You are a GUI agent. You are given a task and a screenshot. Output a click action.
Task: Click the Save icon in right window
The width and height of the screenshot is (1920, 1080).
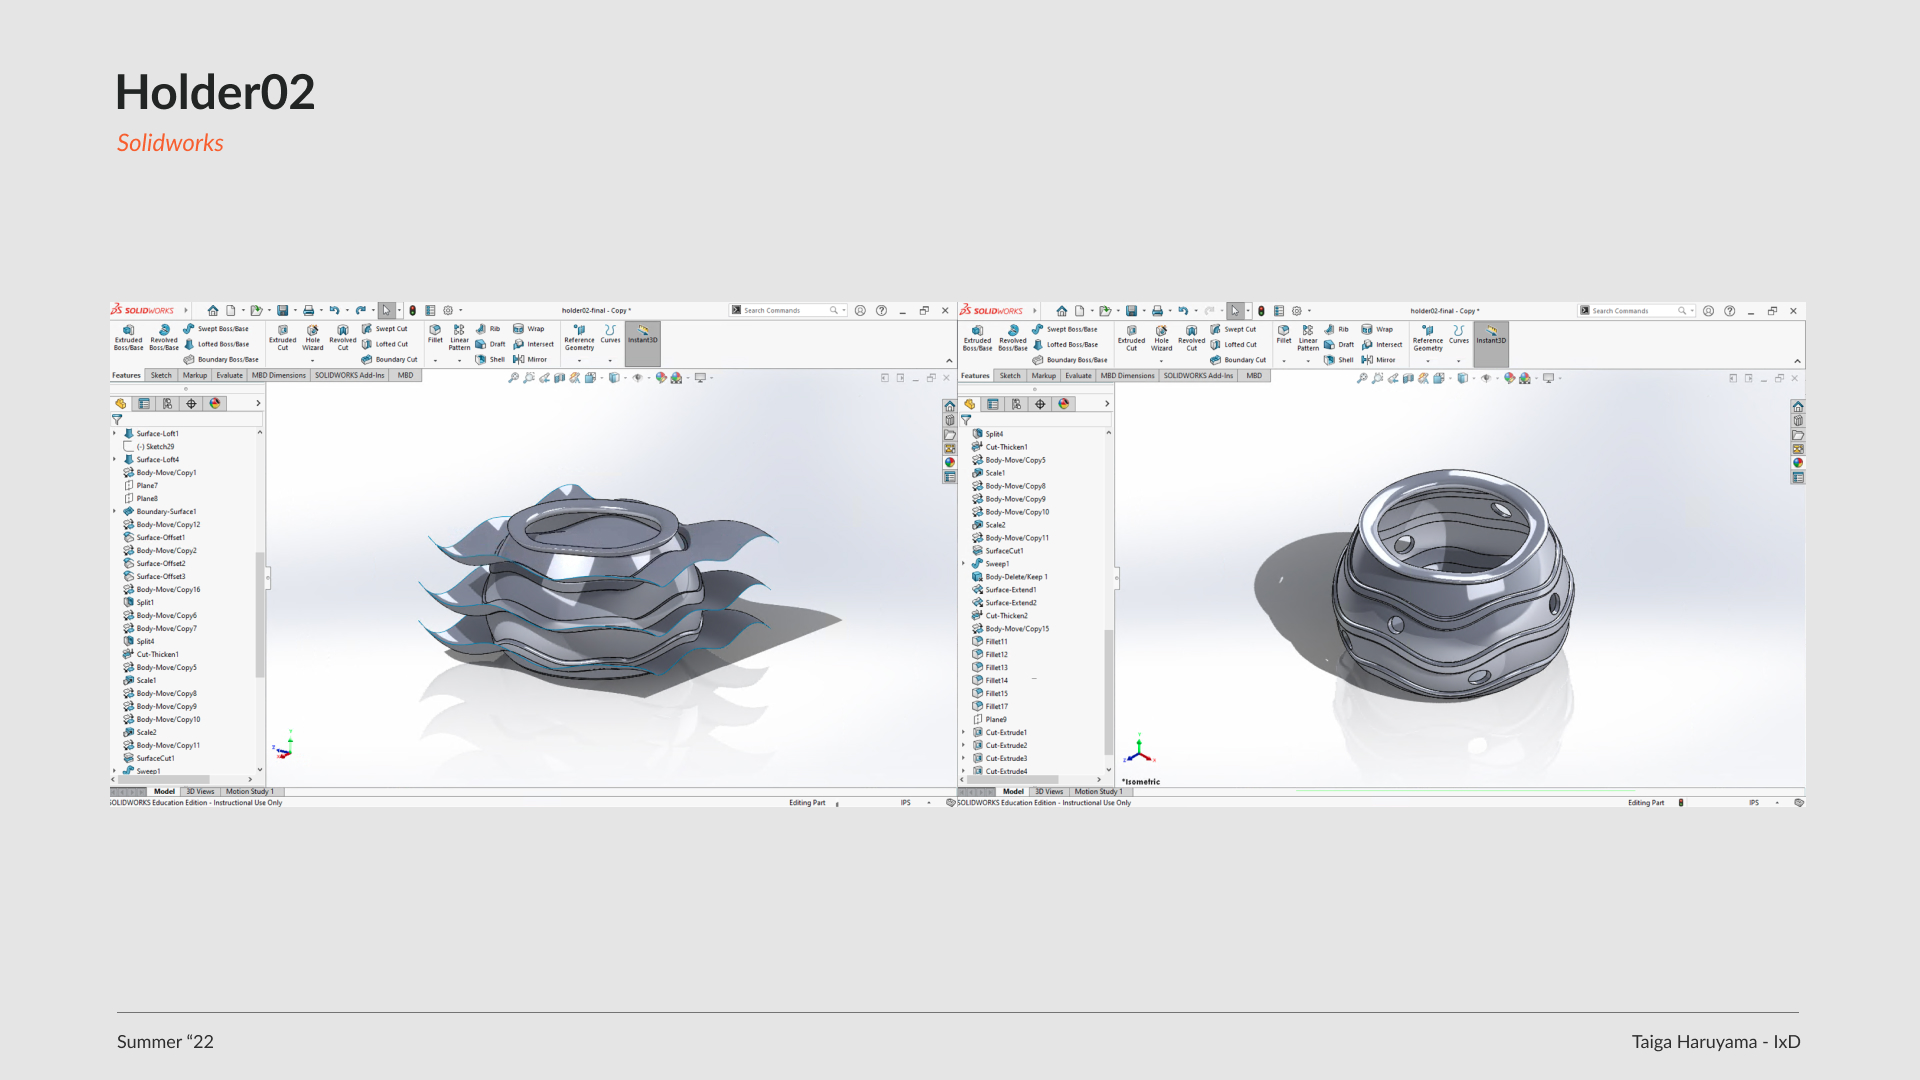point(1131,311)
